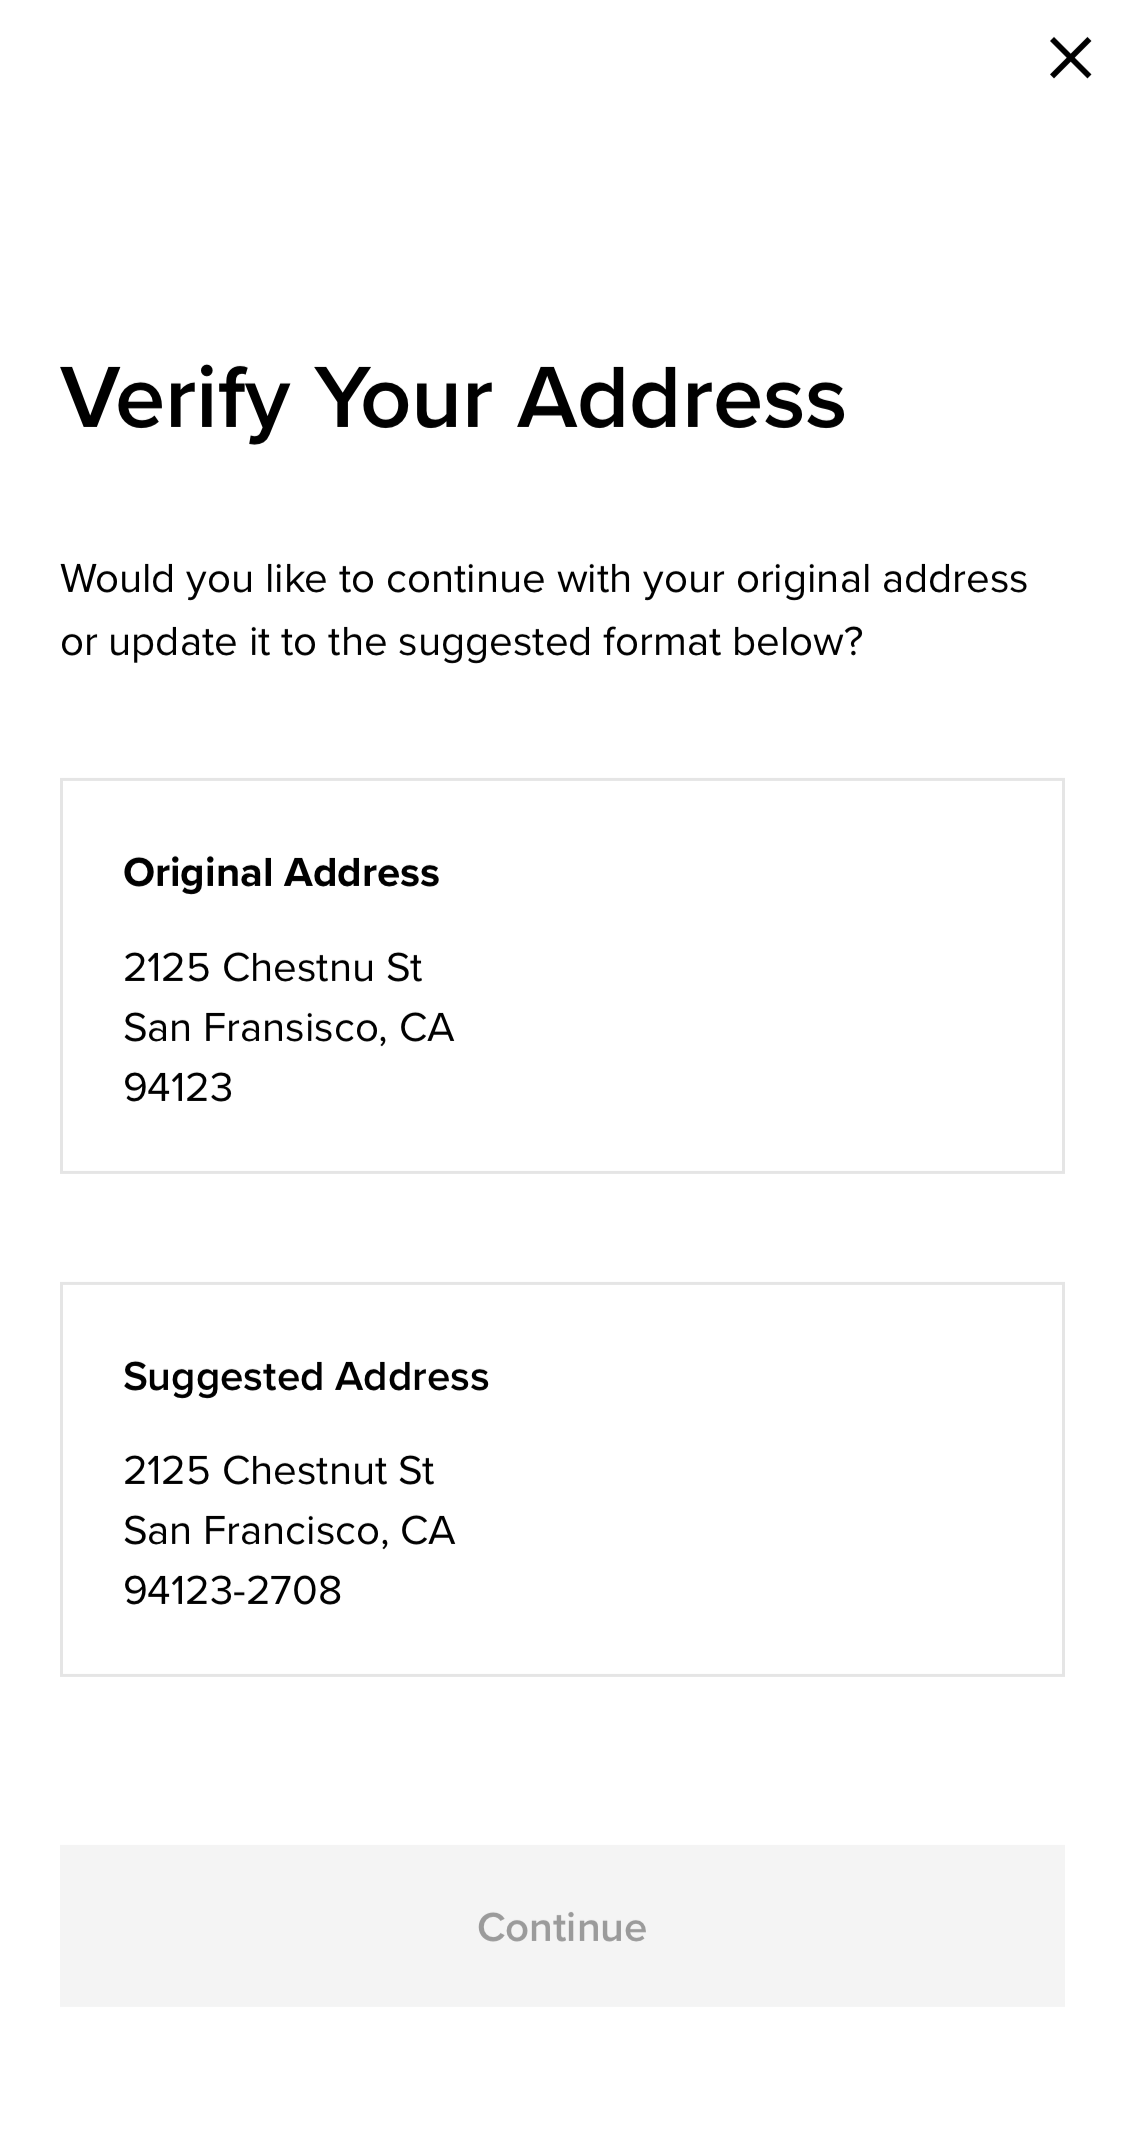Click the "Original Address" bold label
1125x2142 pixels.
coord(281,873)
